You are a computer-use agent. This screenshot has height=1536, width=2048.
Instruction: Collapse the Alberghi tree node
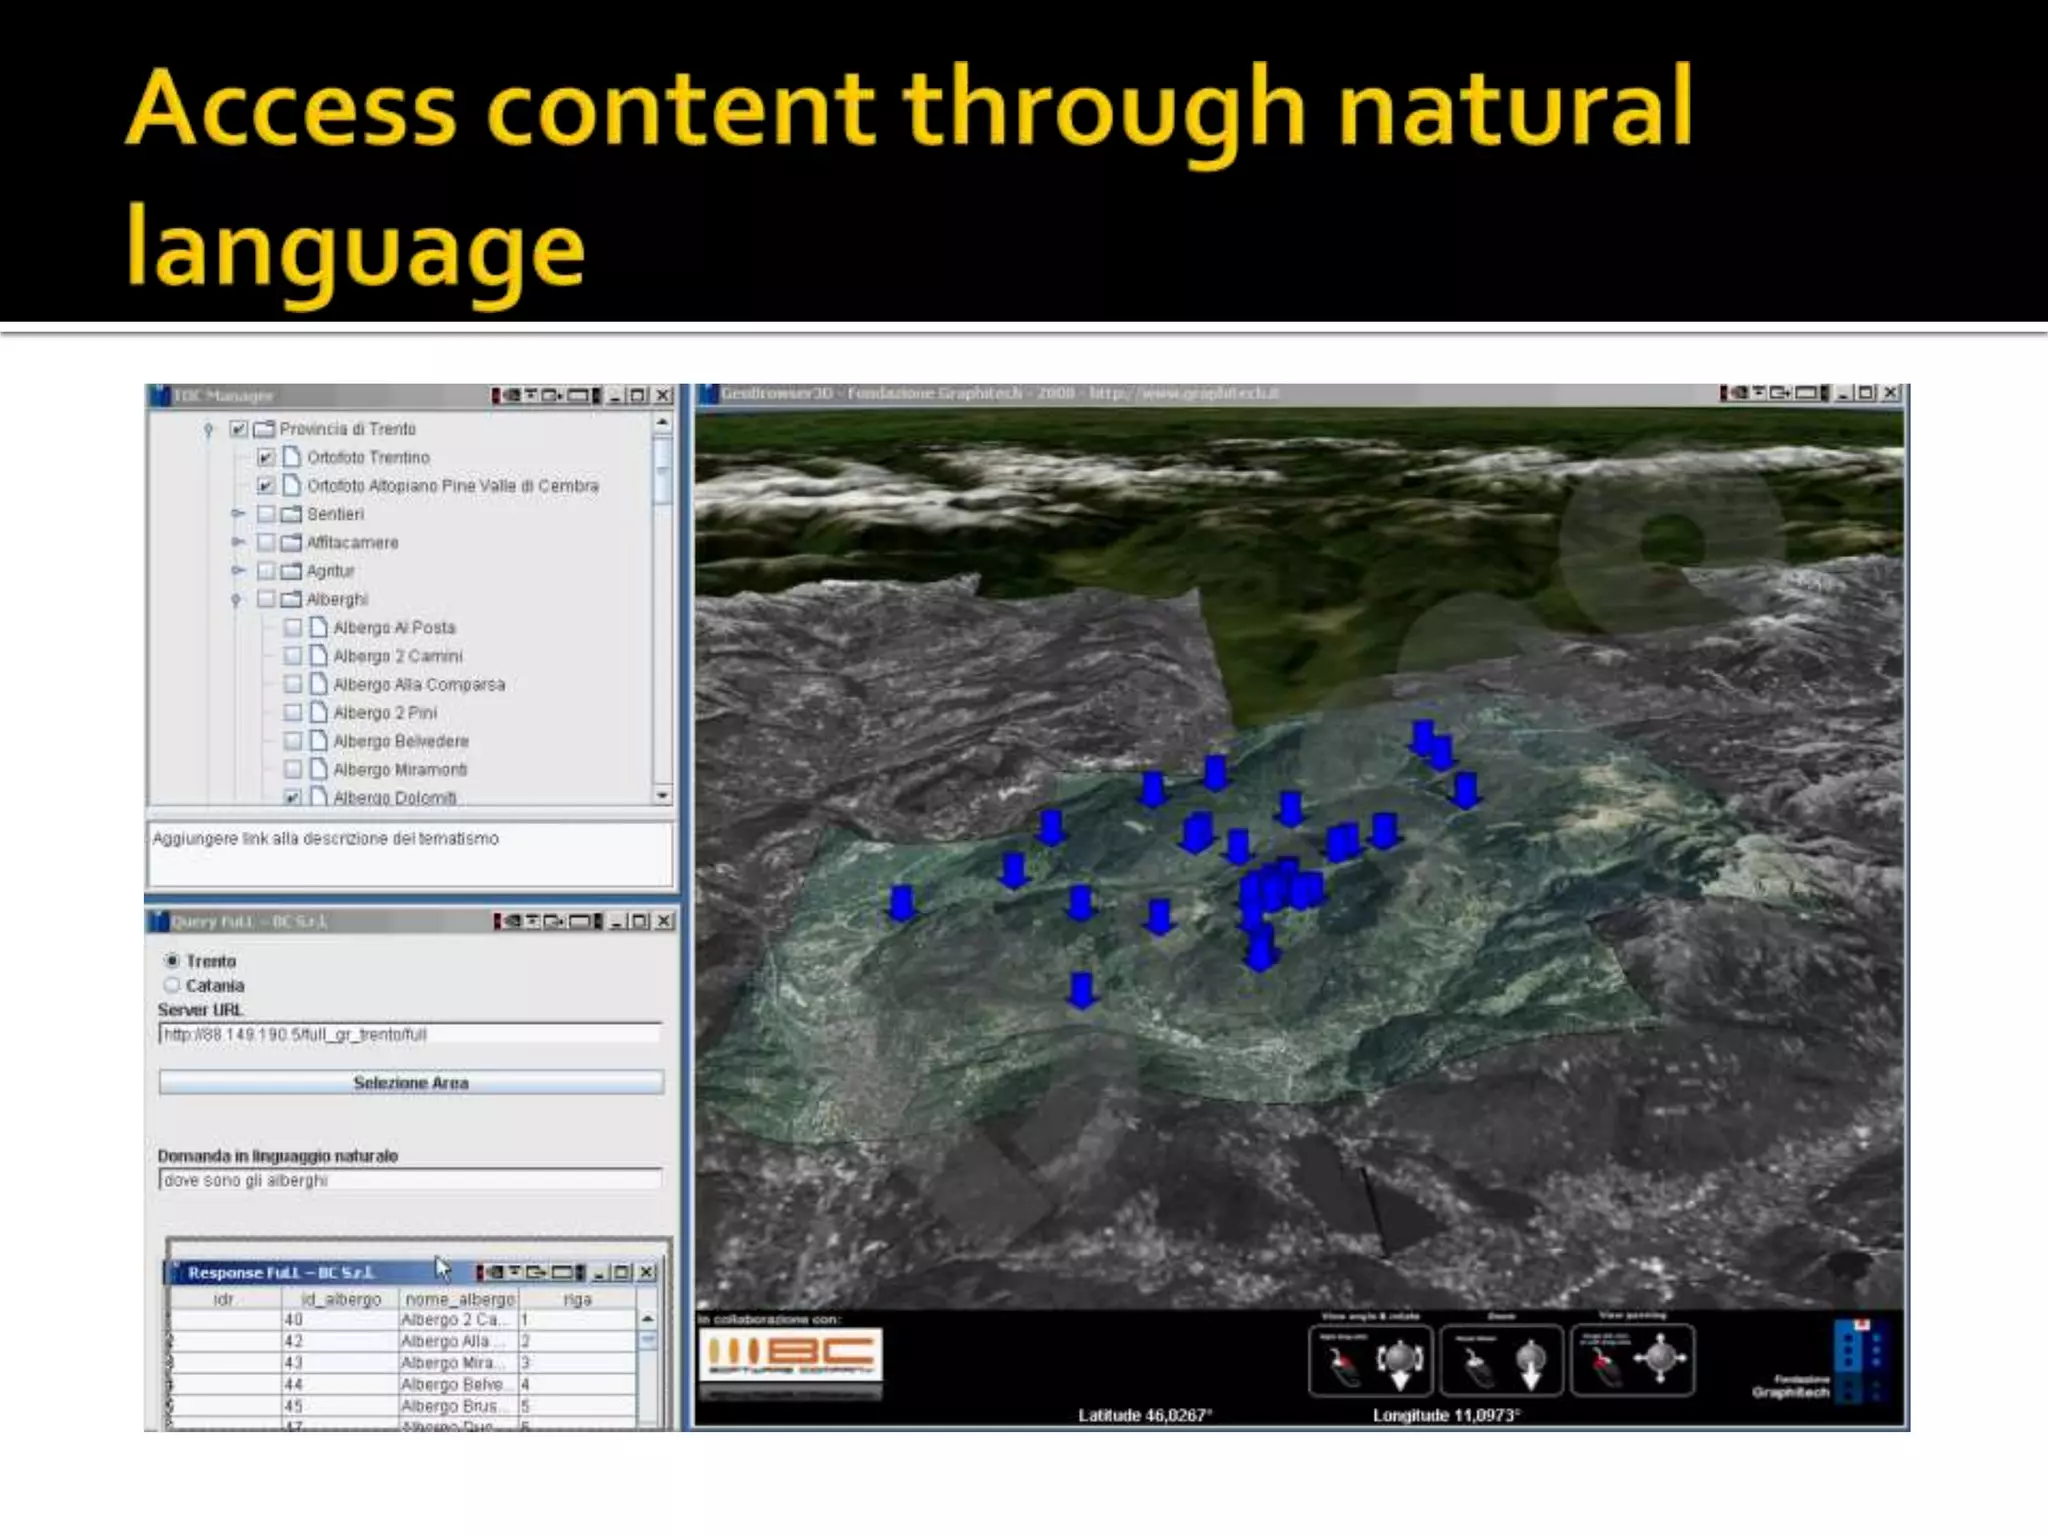coord(237,600)
